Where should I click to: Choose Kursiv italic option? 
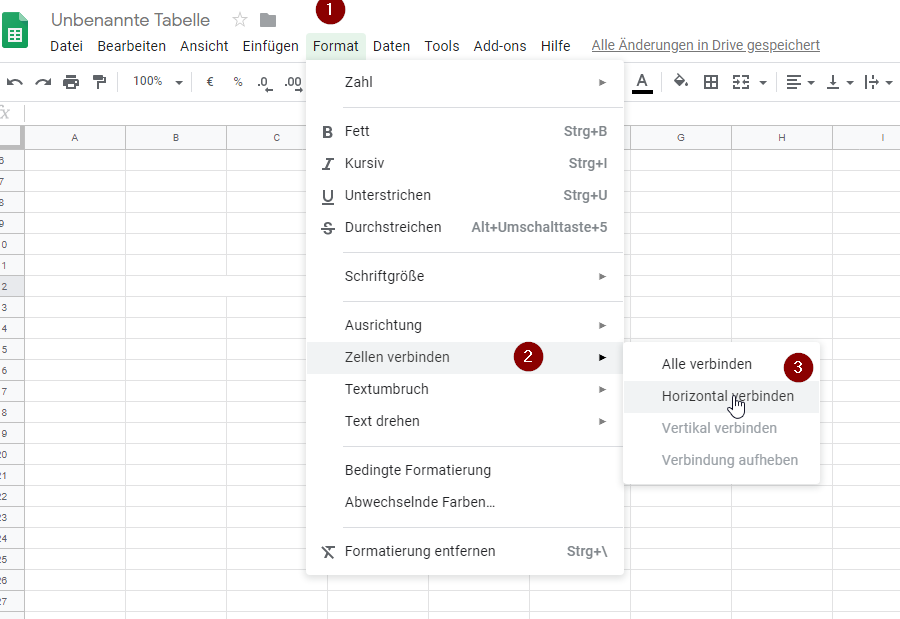(465, 164)
